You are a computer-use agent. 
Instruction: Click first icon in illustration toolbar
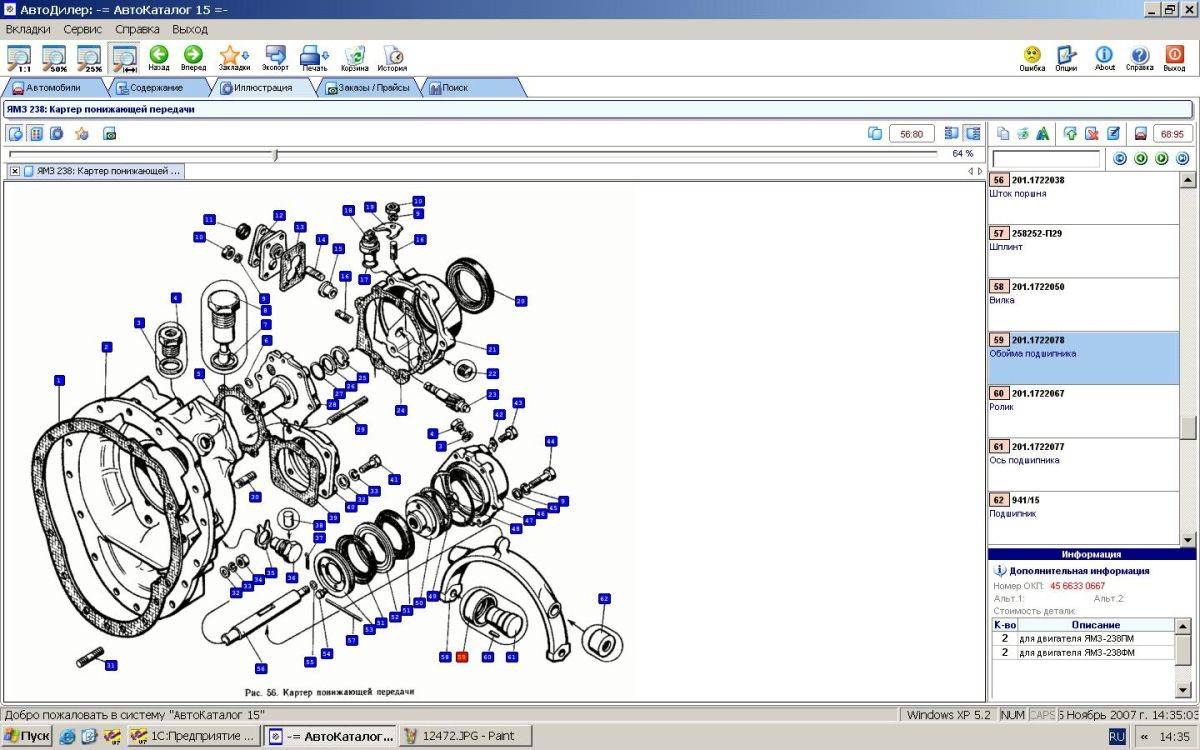click(16, 133)
